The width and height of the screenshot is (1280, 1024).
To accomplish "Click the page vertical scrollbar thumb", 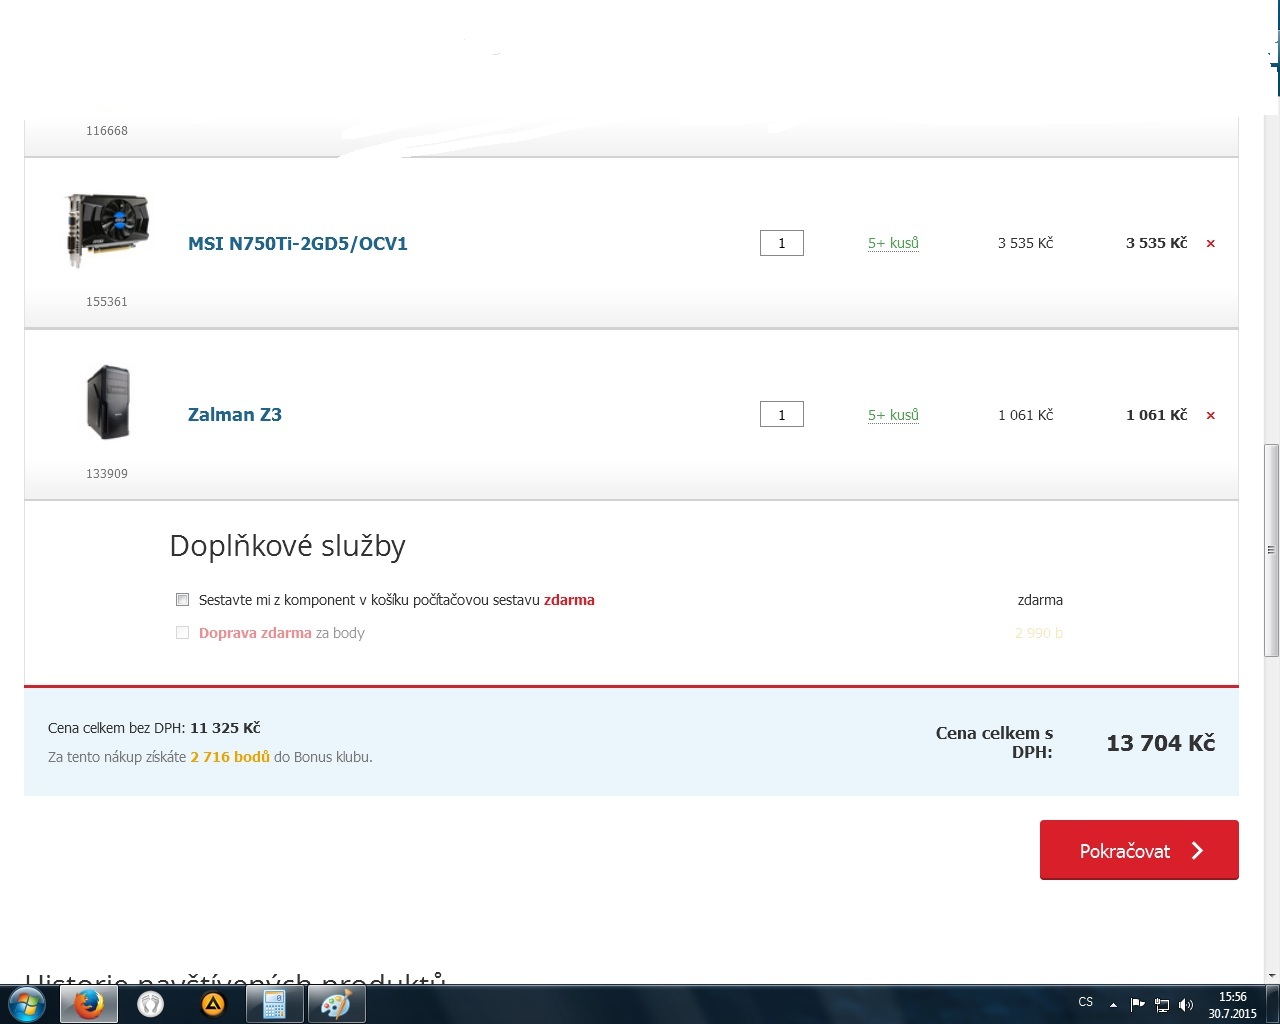I will pyautogui.click(x=1271, y=550).
